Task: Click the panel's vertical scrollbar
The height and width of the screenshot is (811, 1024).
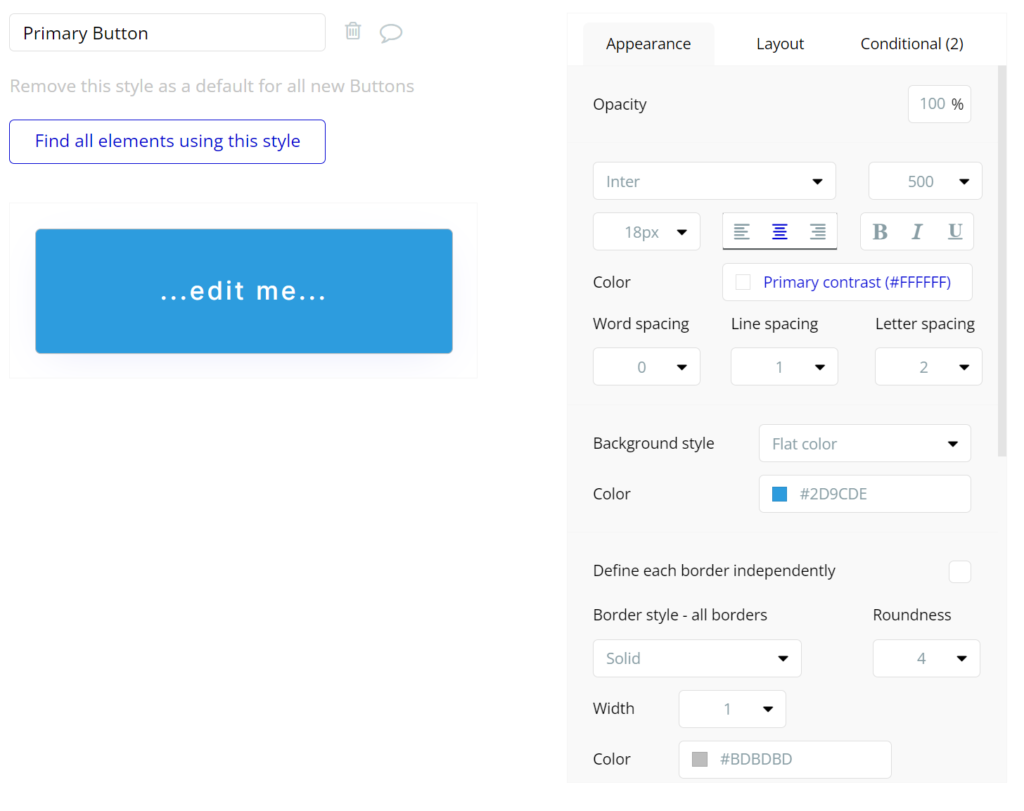Action: (1002, 261)
